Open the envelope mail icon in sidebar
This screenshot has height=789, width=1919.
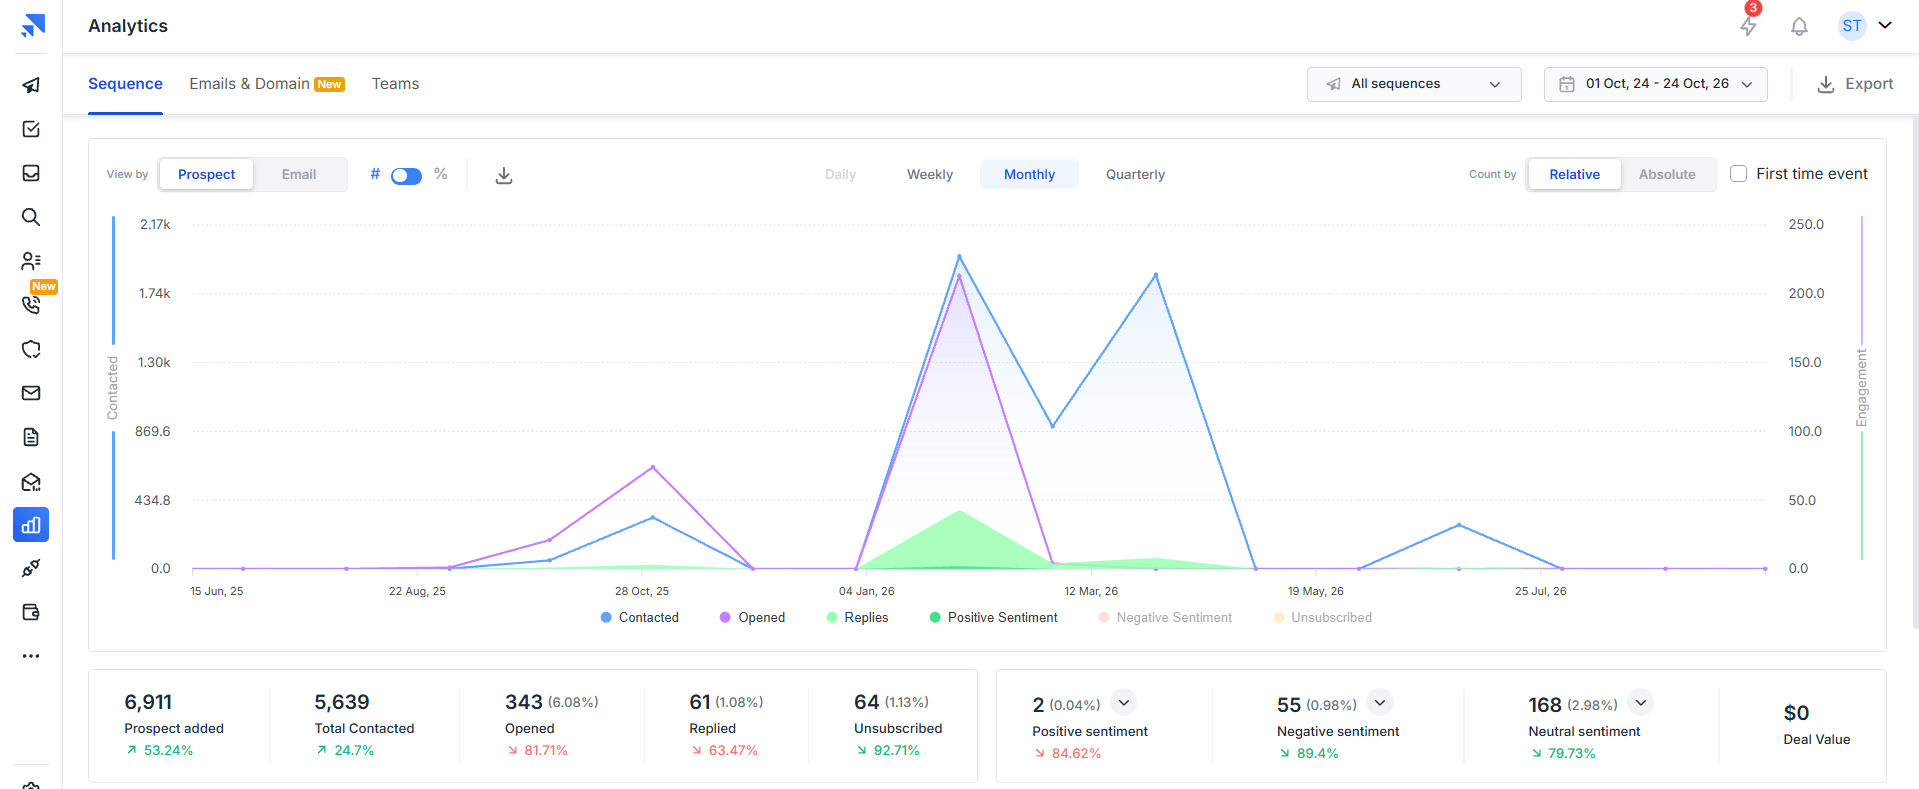pos(31,393)
